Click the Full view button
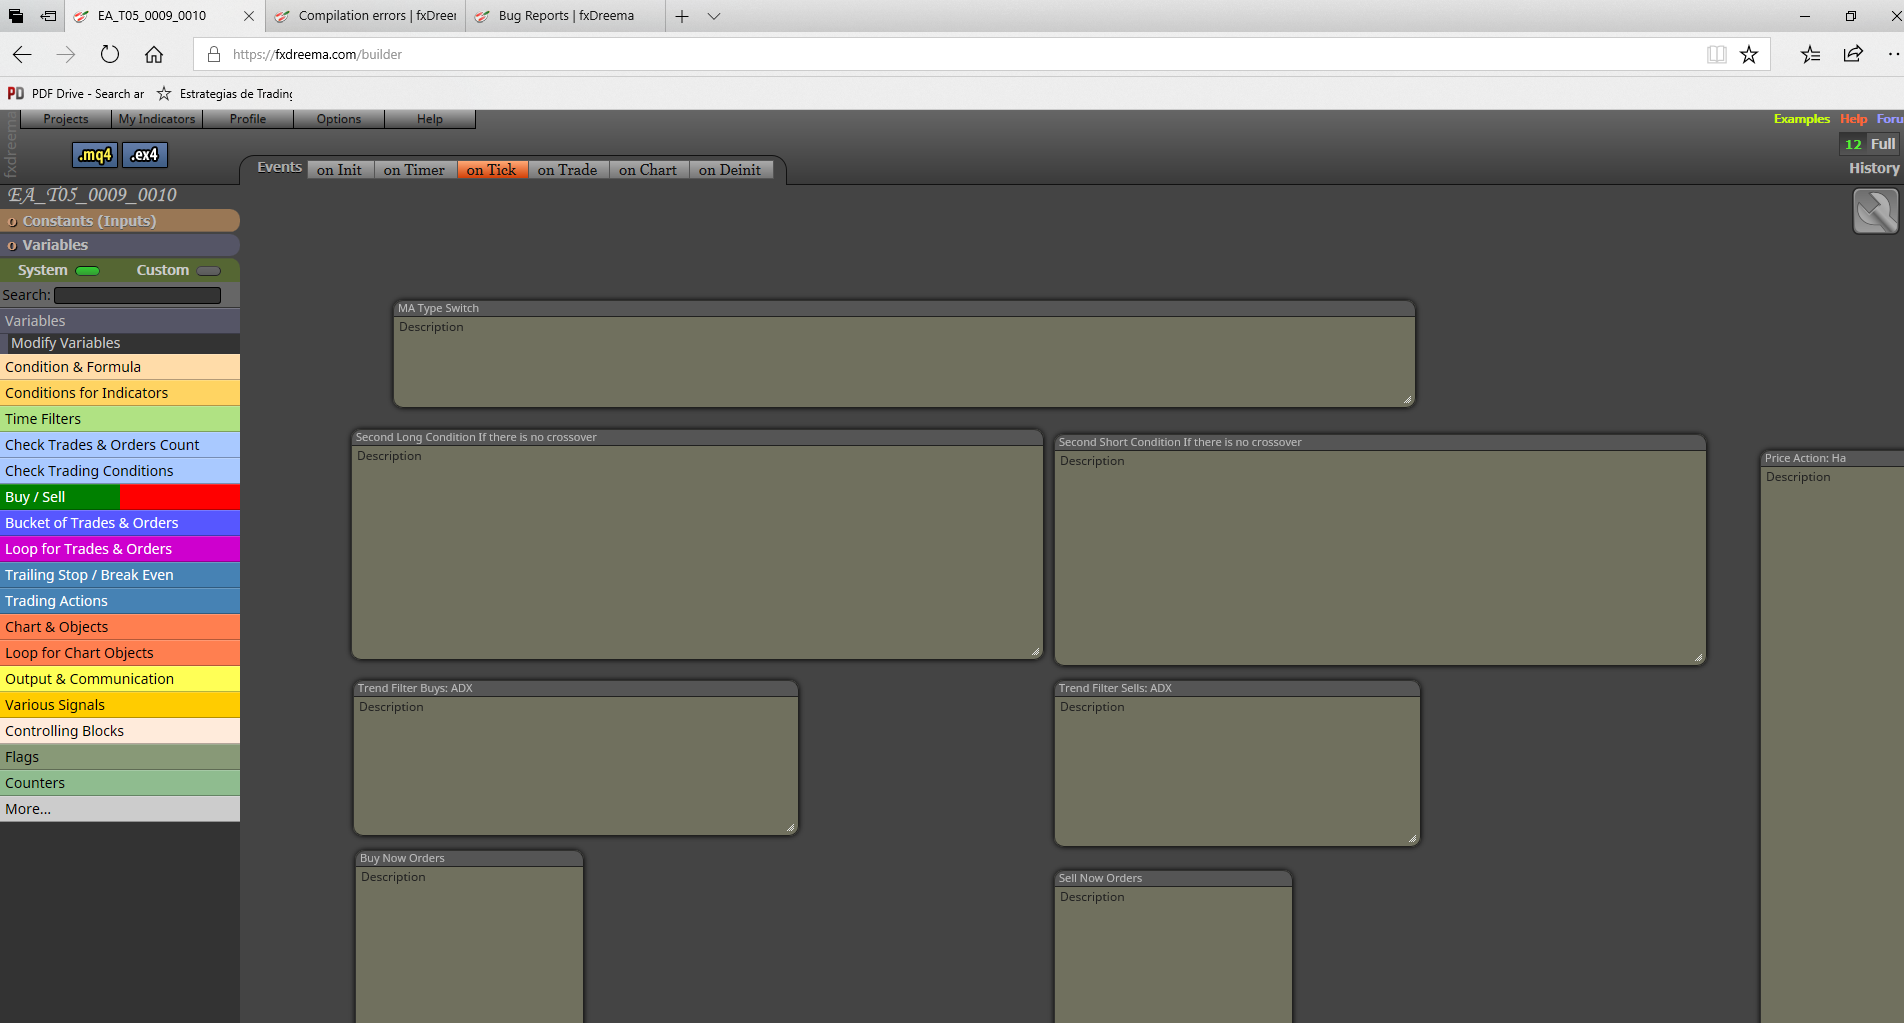This screenshot has height=1023, width=1904. click(x=1883, y=144)
